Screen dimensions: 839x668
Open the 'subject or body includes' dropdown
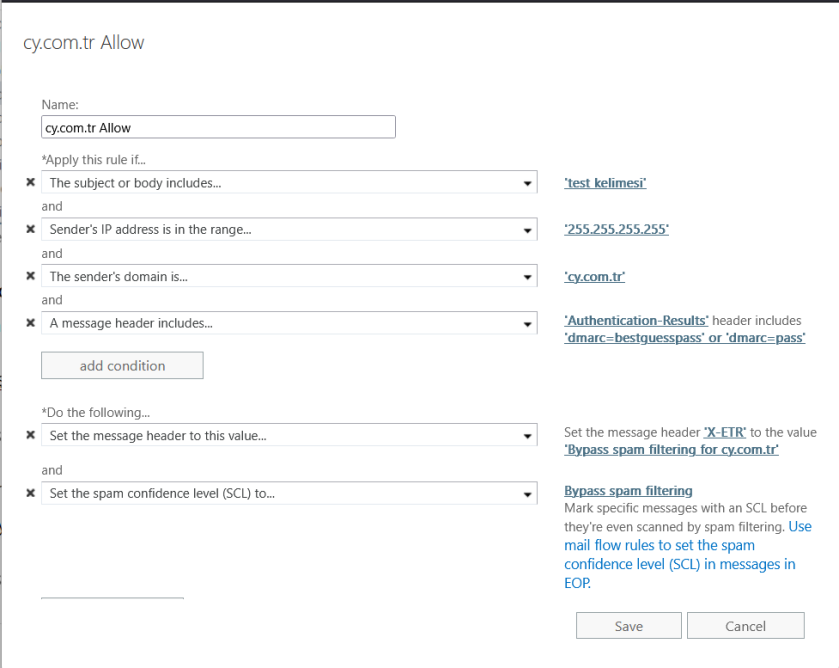(527, 183)
